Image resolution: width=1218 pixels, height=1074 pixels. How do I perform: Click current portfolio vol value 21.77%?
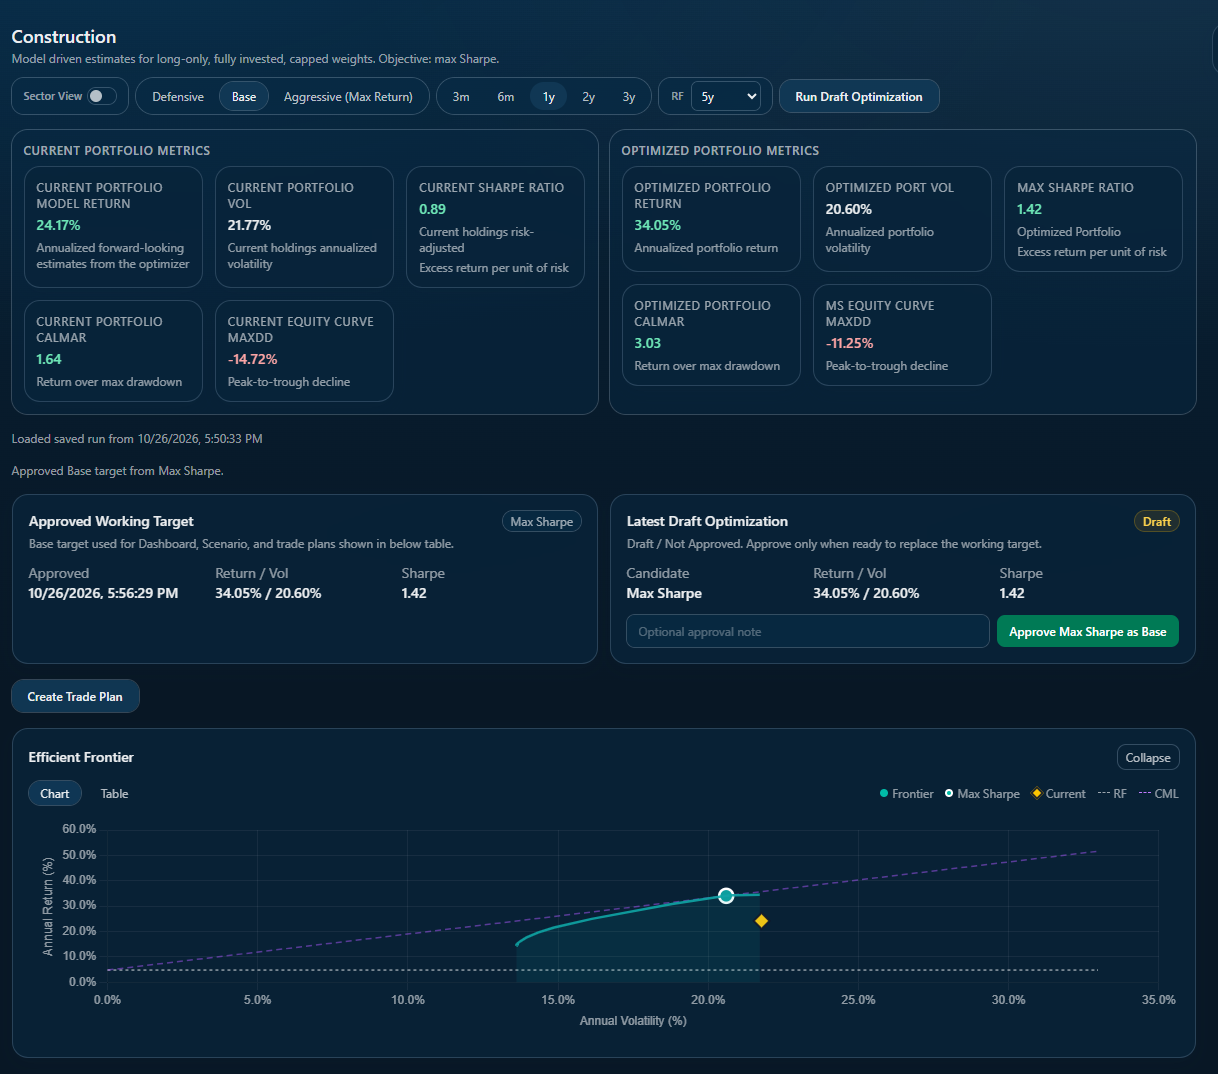pos(249,226)
